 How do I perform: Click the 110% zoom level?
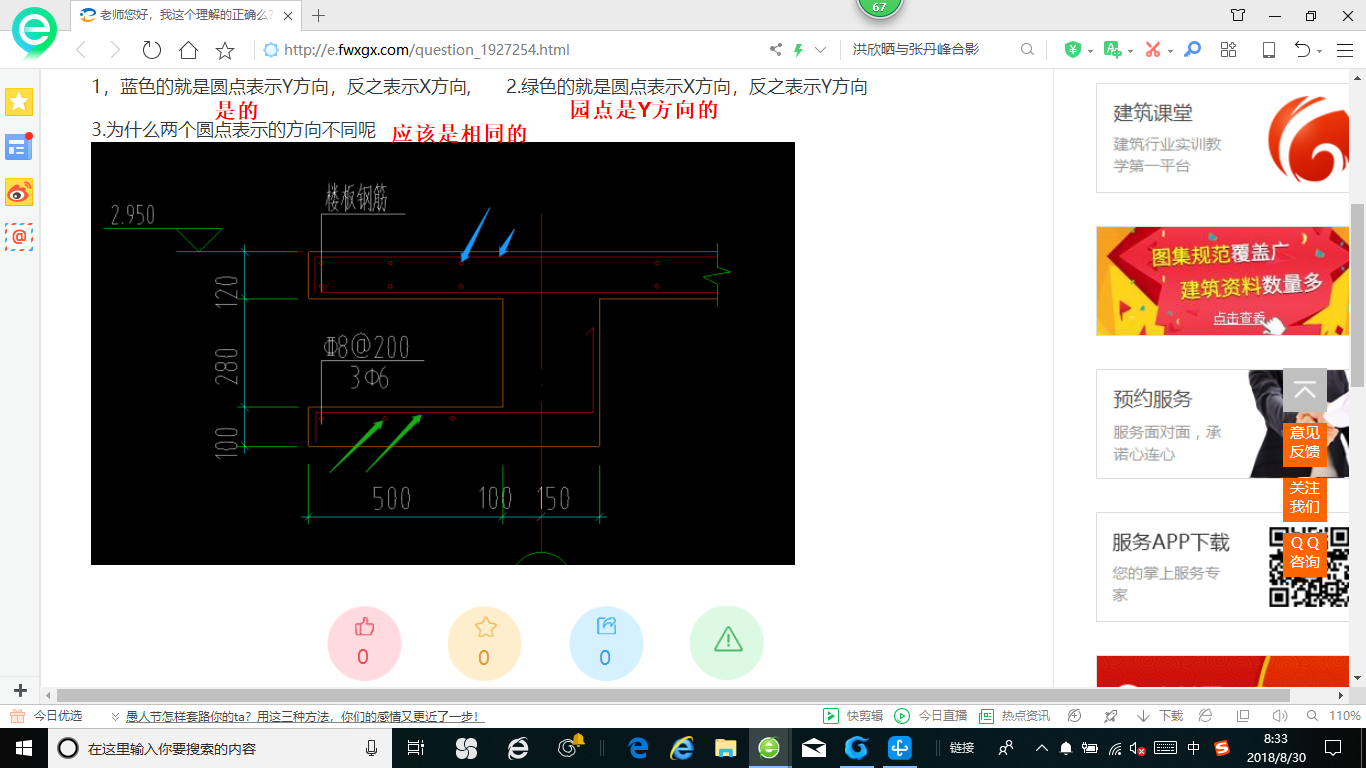tap(1345, 716)
